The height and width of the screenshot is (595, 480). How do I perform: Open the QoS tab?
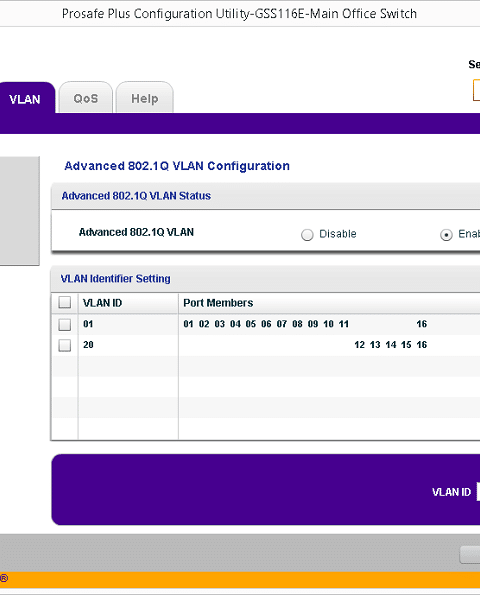pyautogui.click(x=86, y=99)
